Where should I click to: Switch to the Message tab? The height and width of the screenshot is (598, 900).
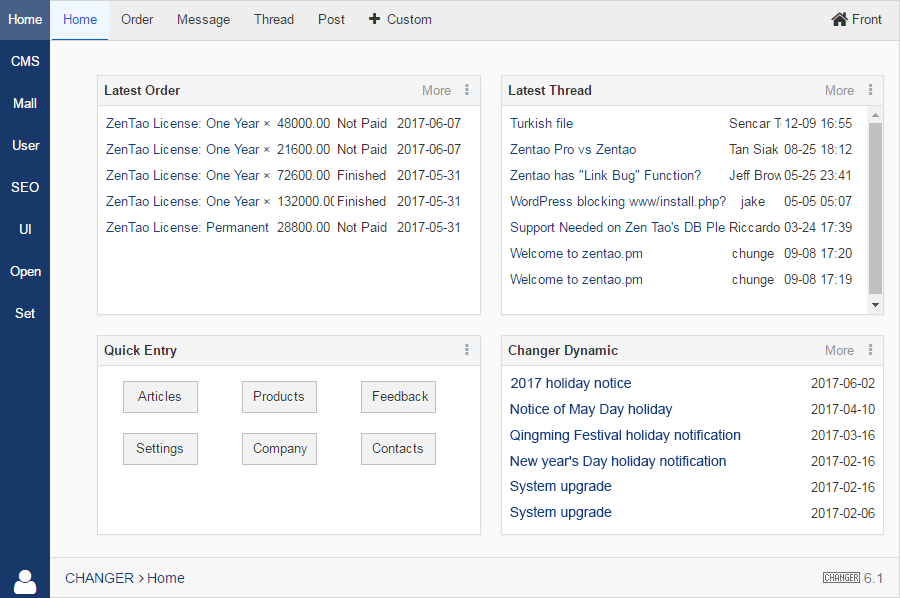tap(203, 20)
